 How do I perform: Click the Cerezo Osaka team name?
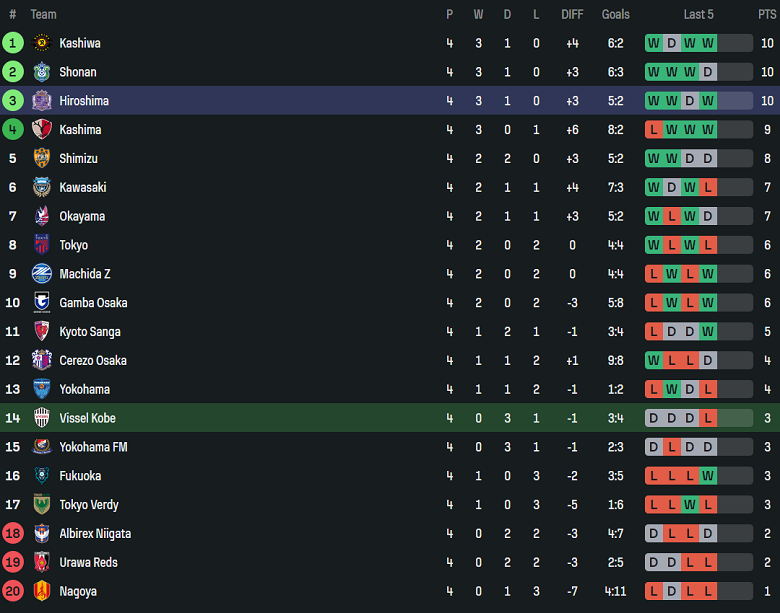pyautogui.click(x=93, y=360)
